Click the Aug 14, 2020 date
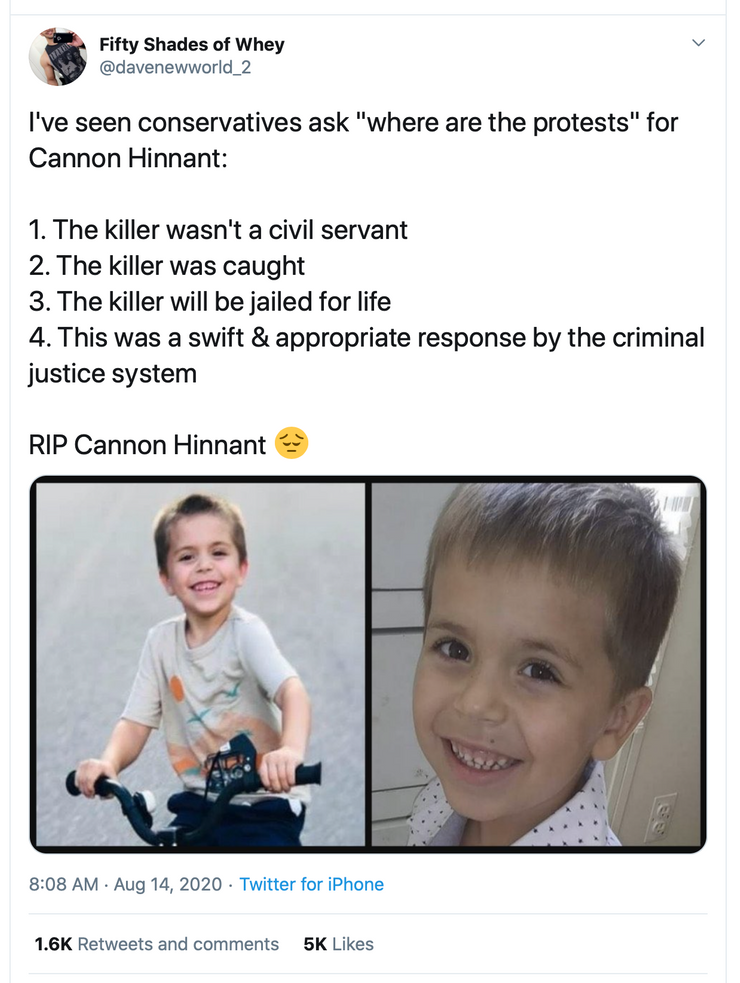 [167, 884]
